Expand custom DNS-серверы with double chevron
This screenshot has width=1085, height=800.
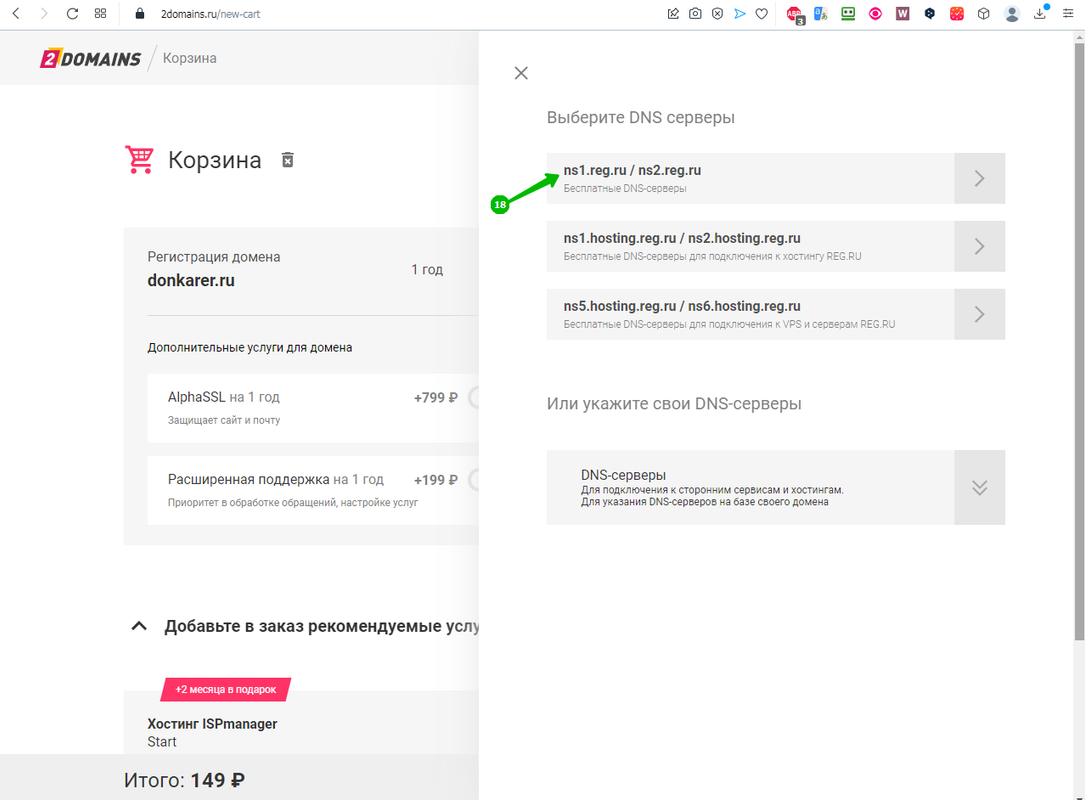pos(979,487)
